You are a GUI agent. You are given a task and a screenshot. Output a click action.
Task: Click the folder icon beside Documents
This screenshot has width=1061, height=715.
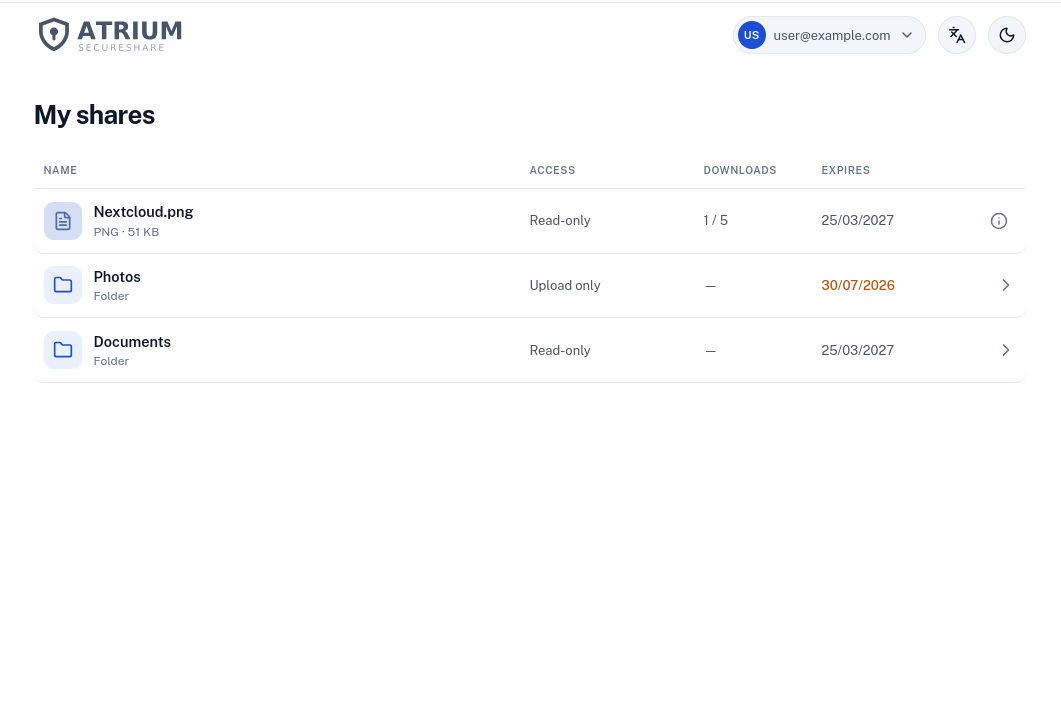[x=63, y=350]
